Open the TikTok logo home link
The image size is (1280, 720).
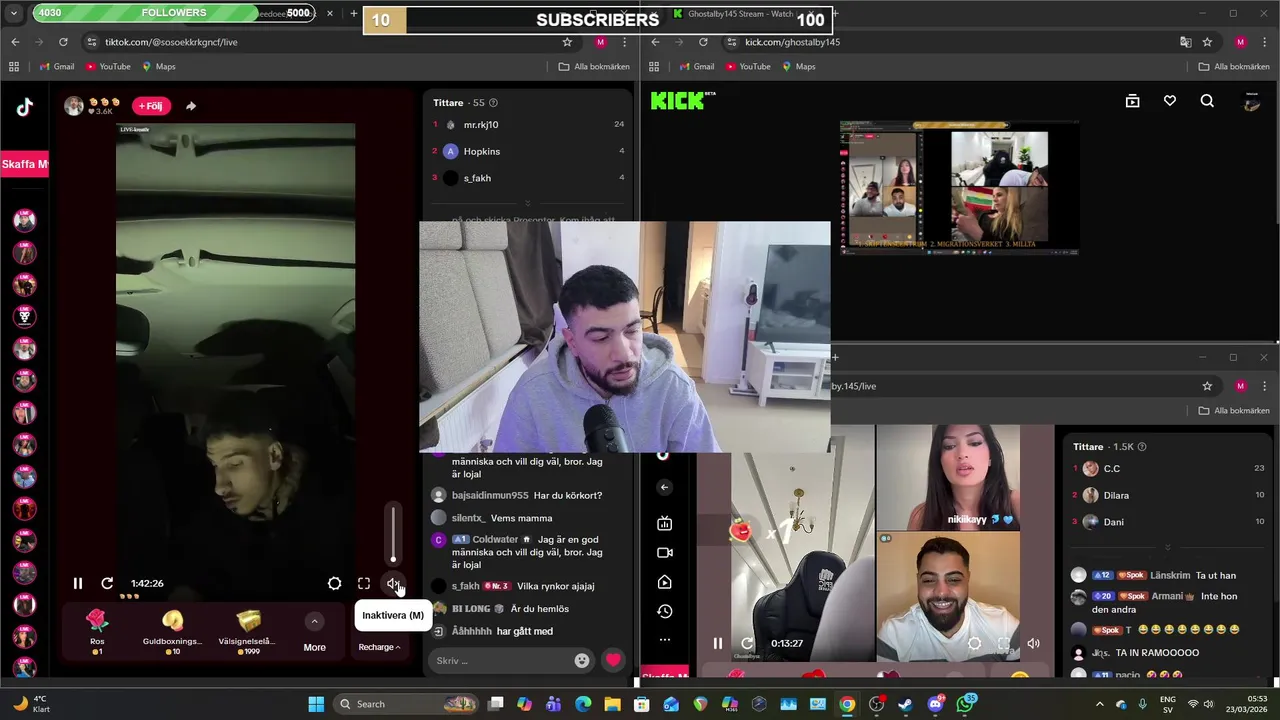(24, 108)
